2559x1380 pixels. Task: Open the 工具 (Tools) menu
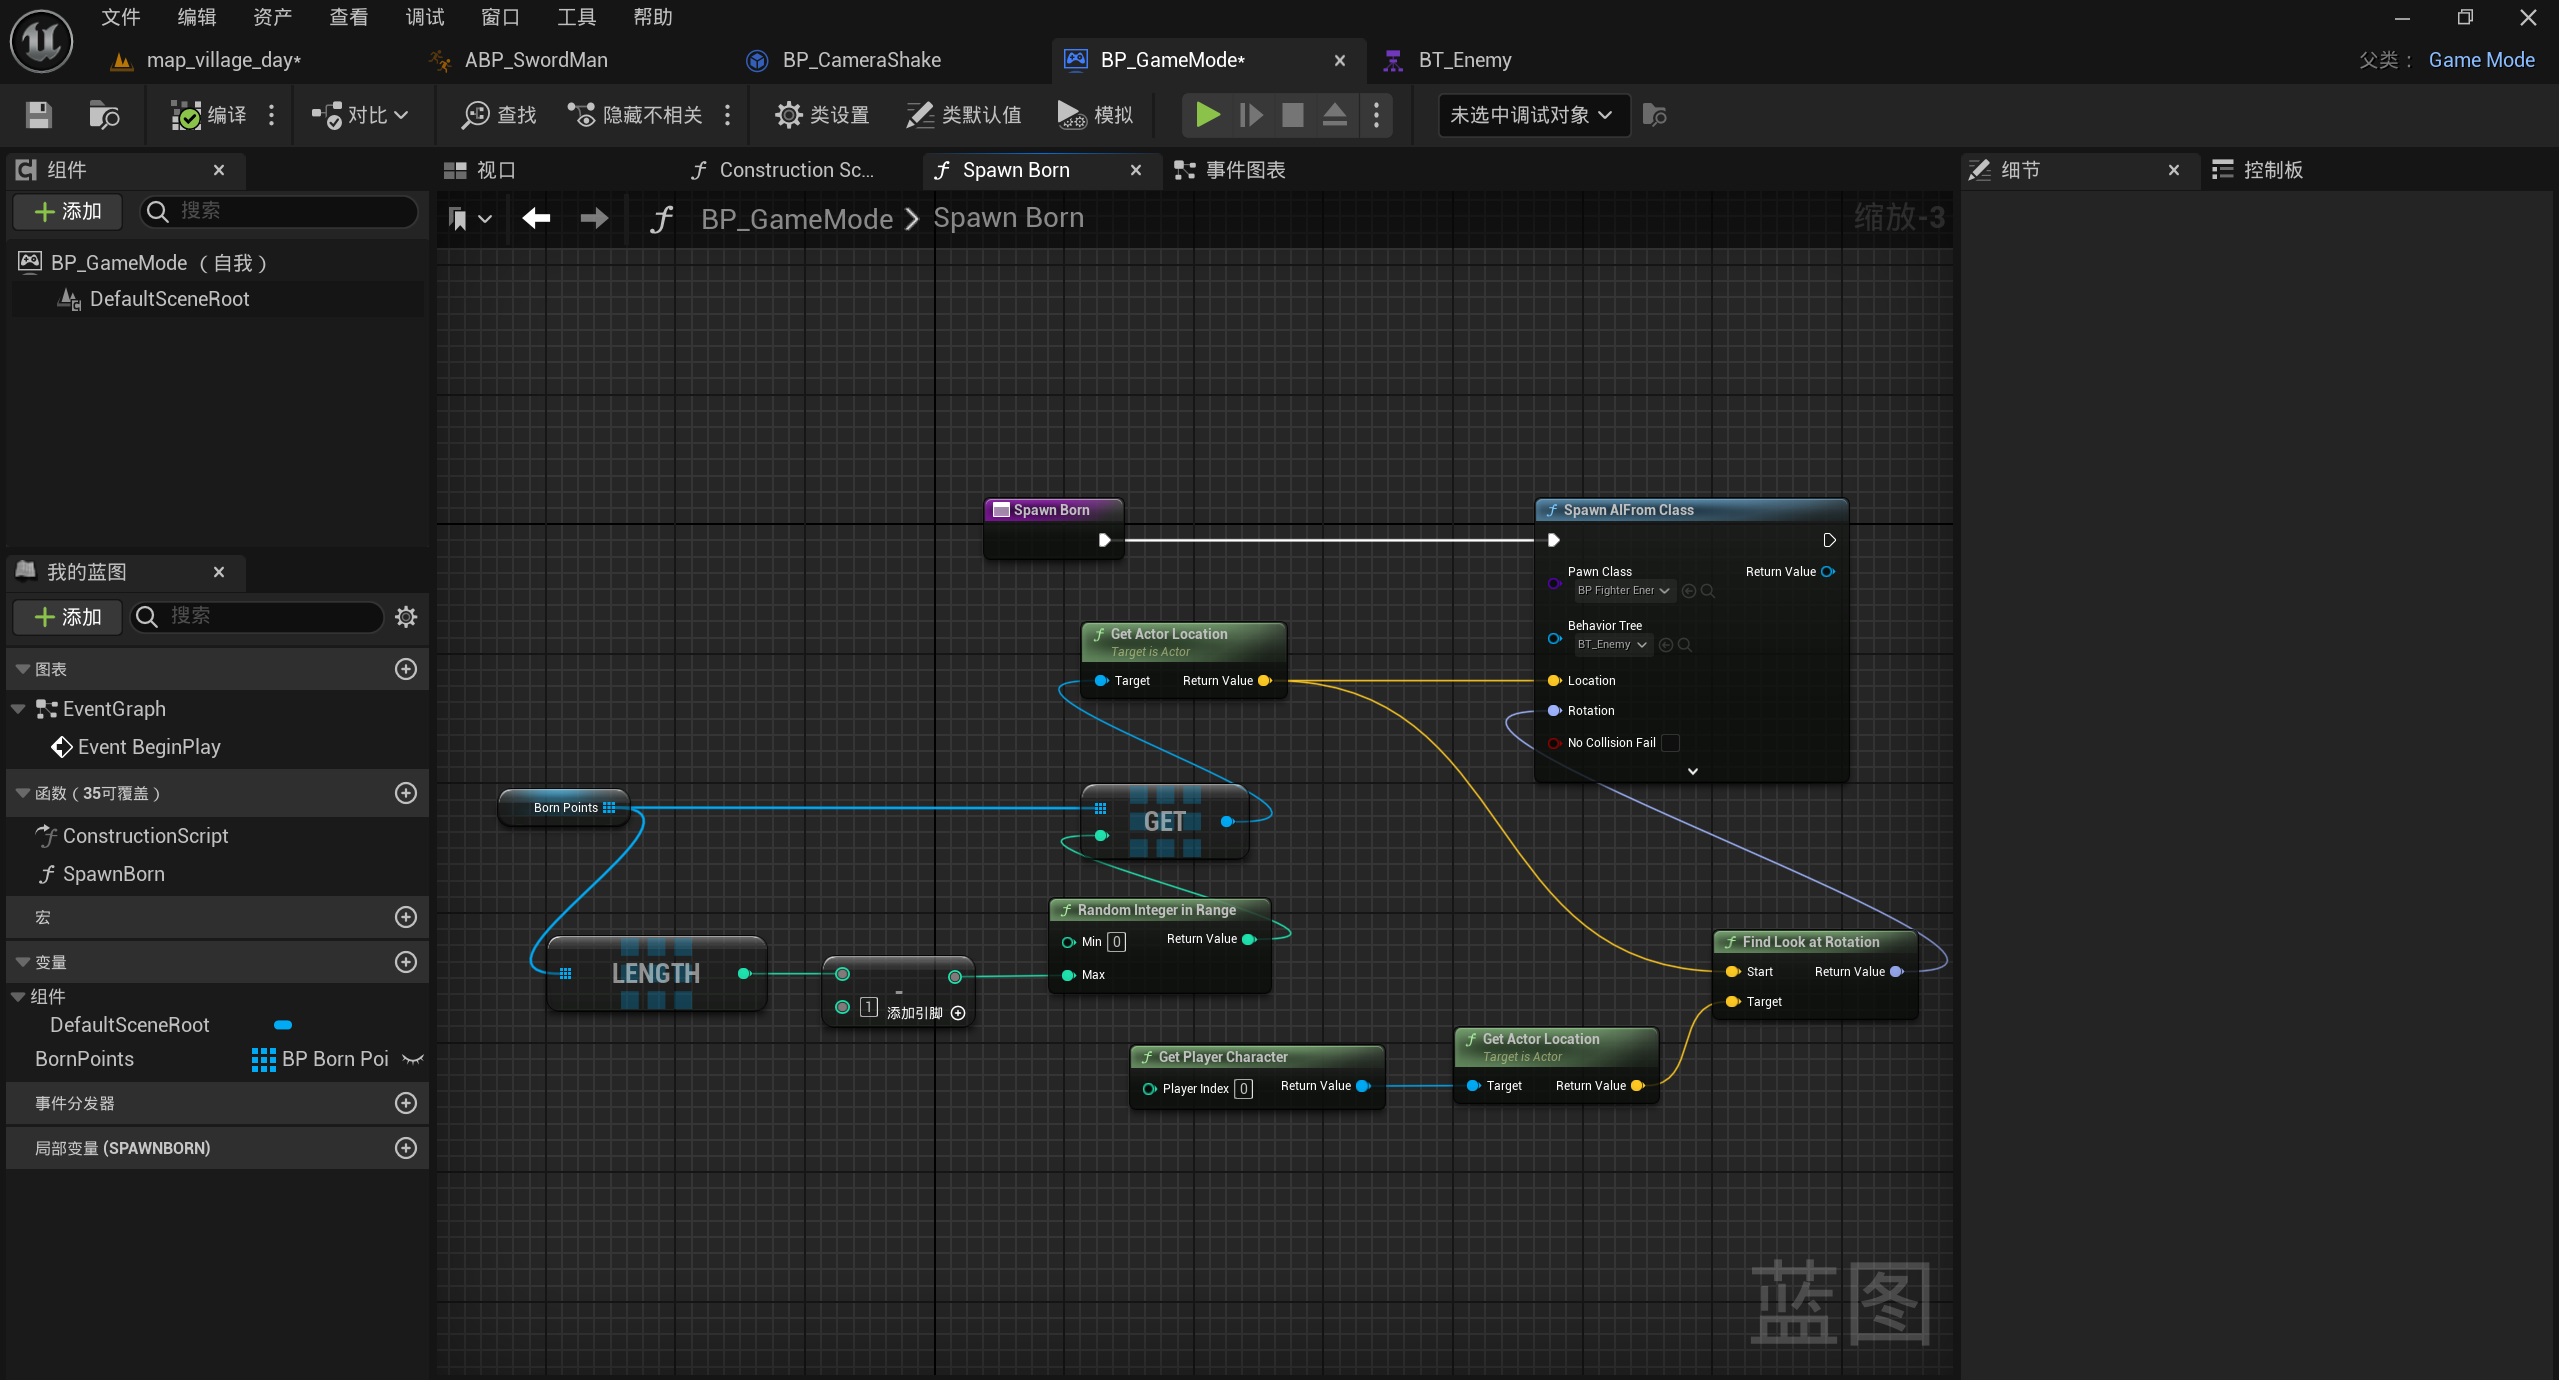(x=576, y=17)
